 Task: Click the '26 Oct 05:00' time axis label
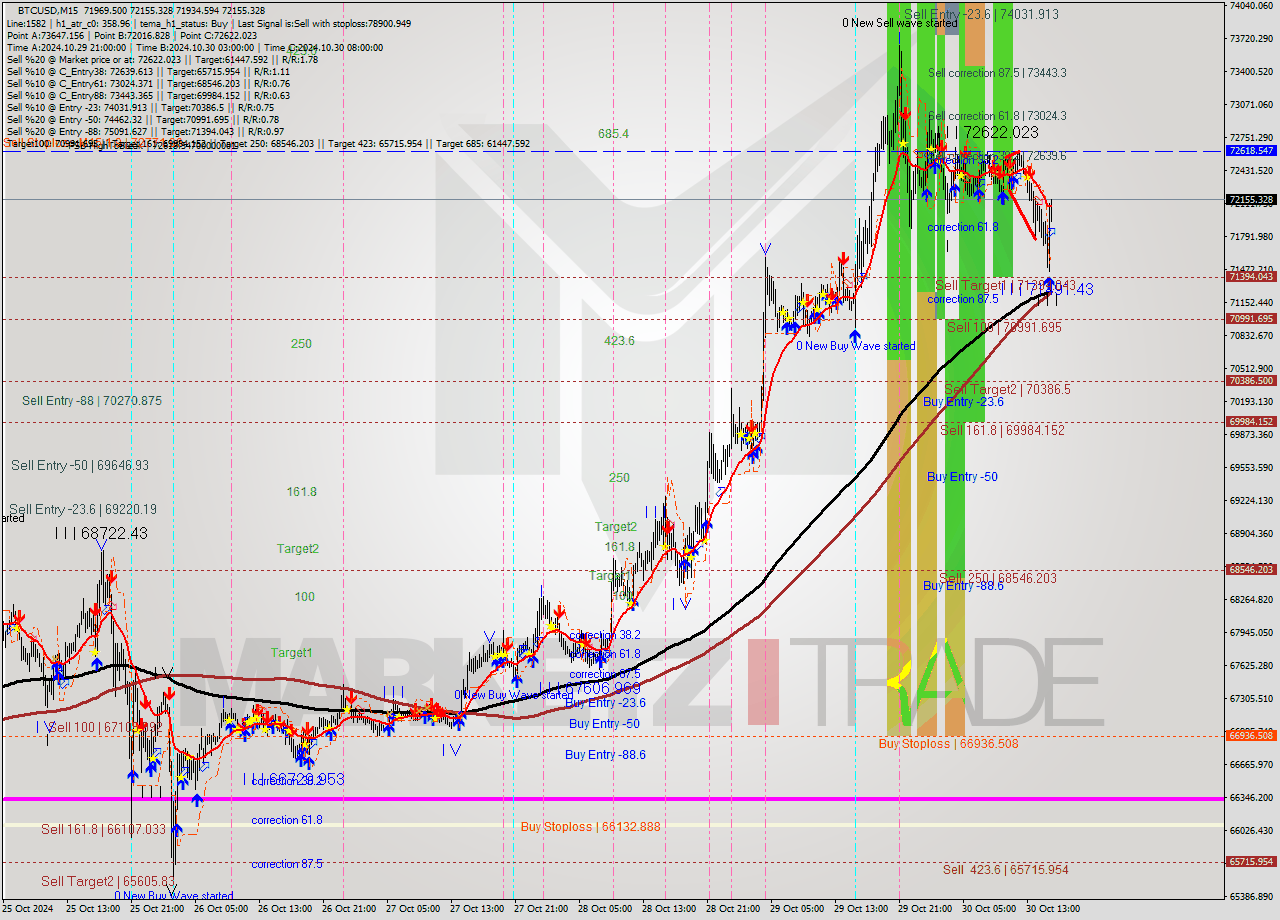[220, 909]
